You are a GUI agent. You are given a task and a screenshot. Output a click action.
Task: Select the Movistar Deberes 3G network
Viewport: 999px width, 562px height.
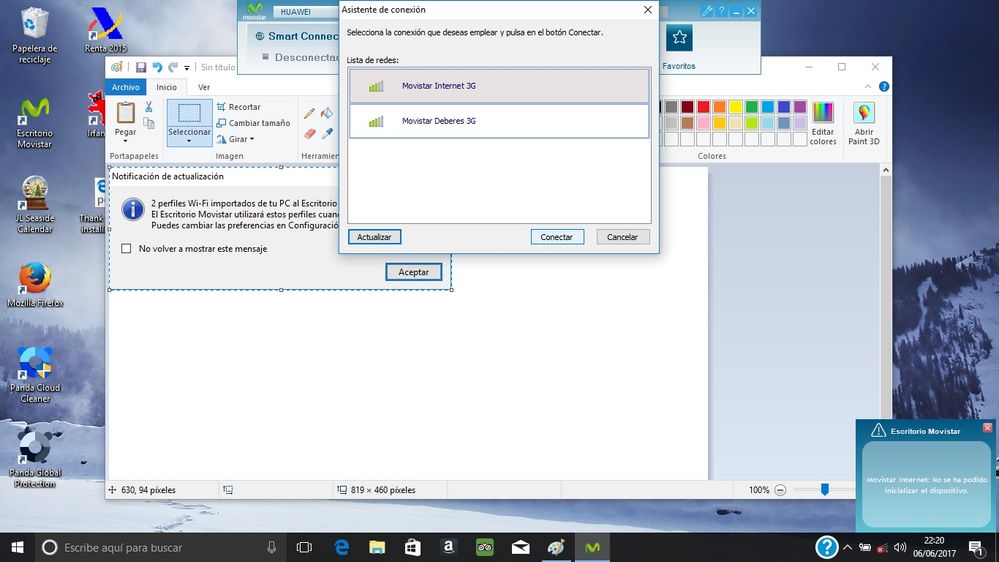[499, 121]
